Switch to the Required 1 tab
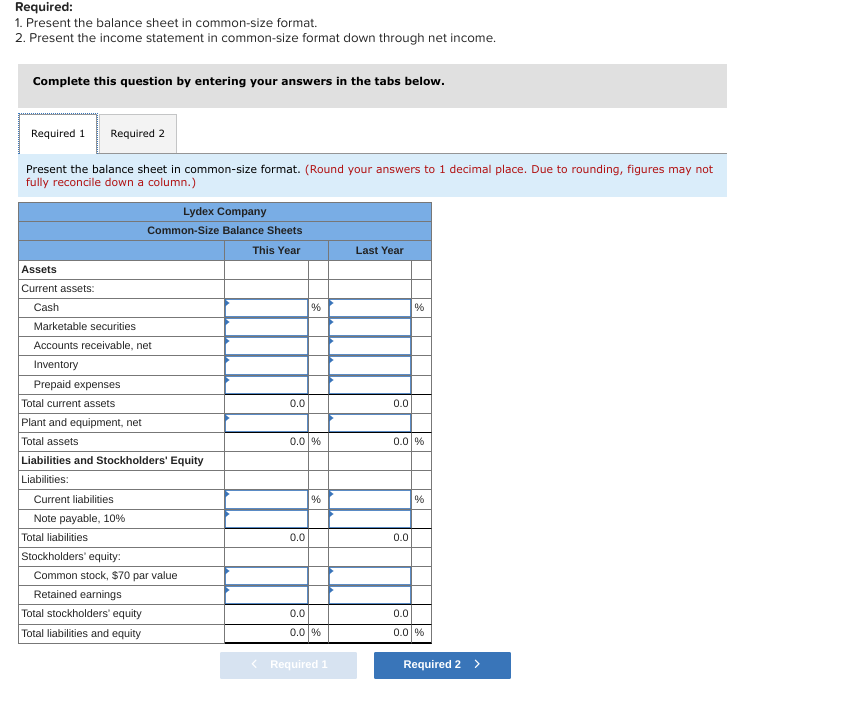 pyautogui.click(x=57, y=133)
